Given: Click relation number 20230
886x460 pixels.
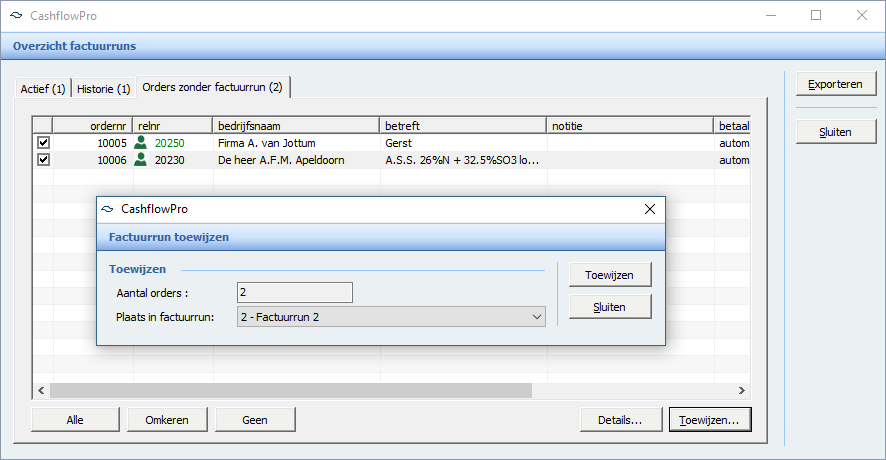Looking at the screenshot, I should pos(170,160).
